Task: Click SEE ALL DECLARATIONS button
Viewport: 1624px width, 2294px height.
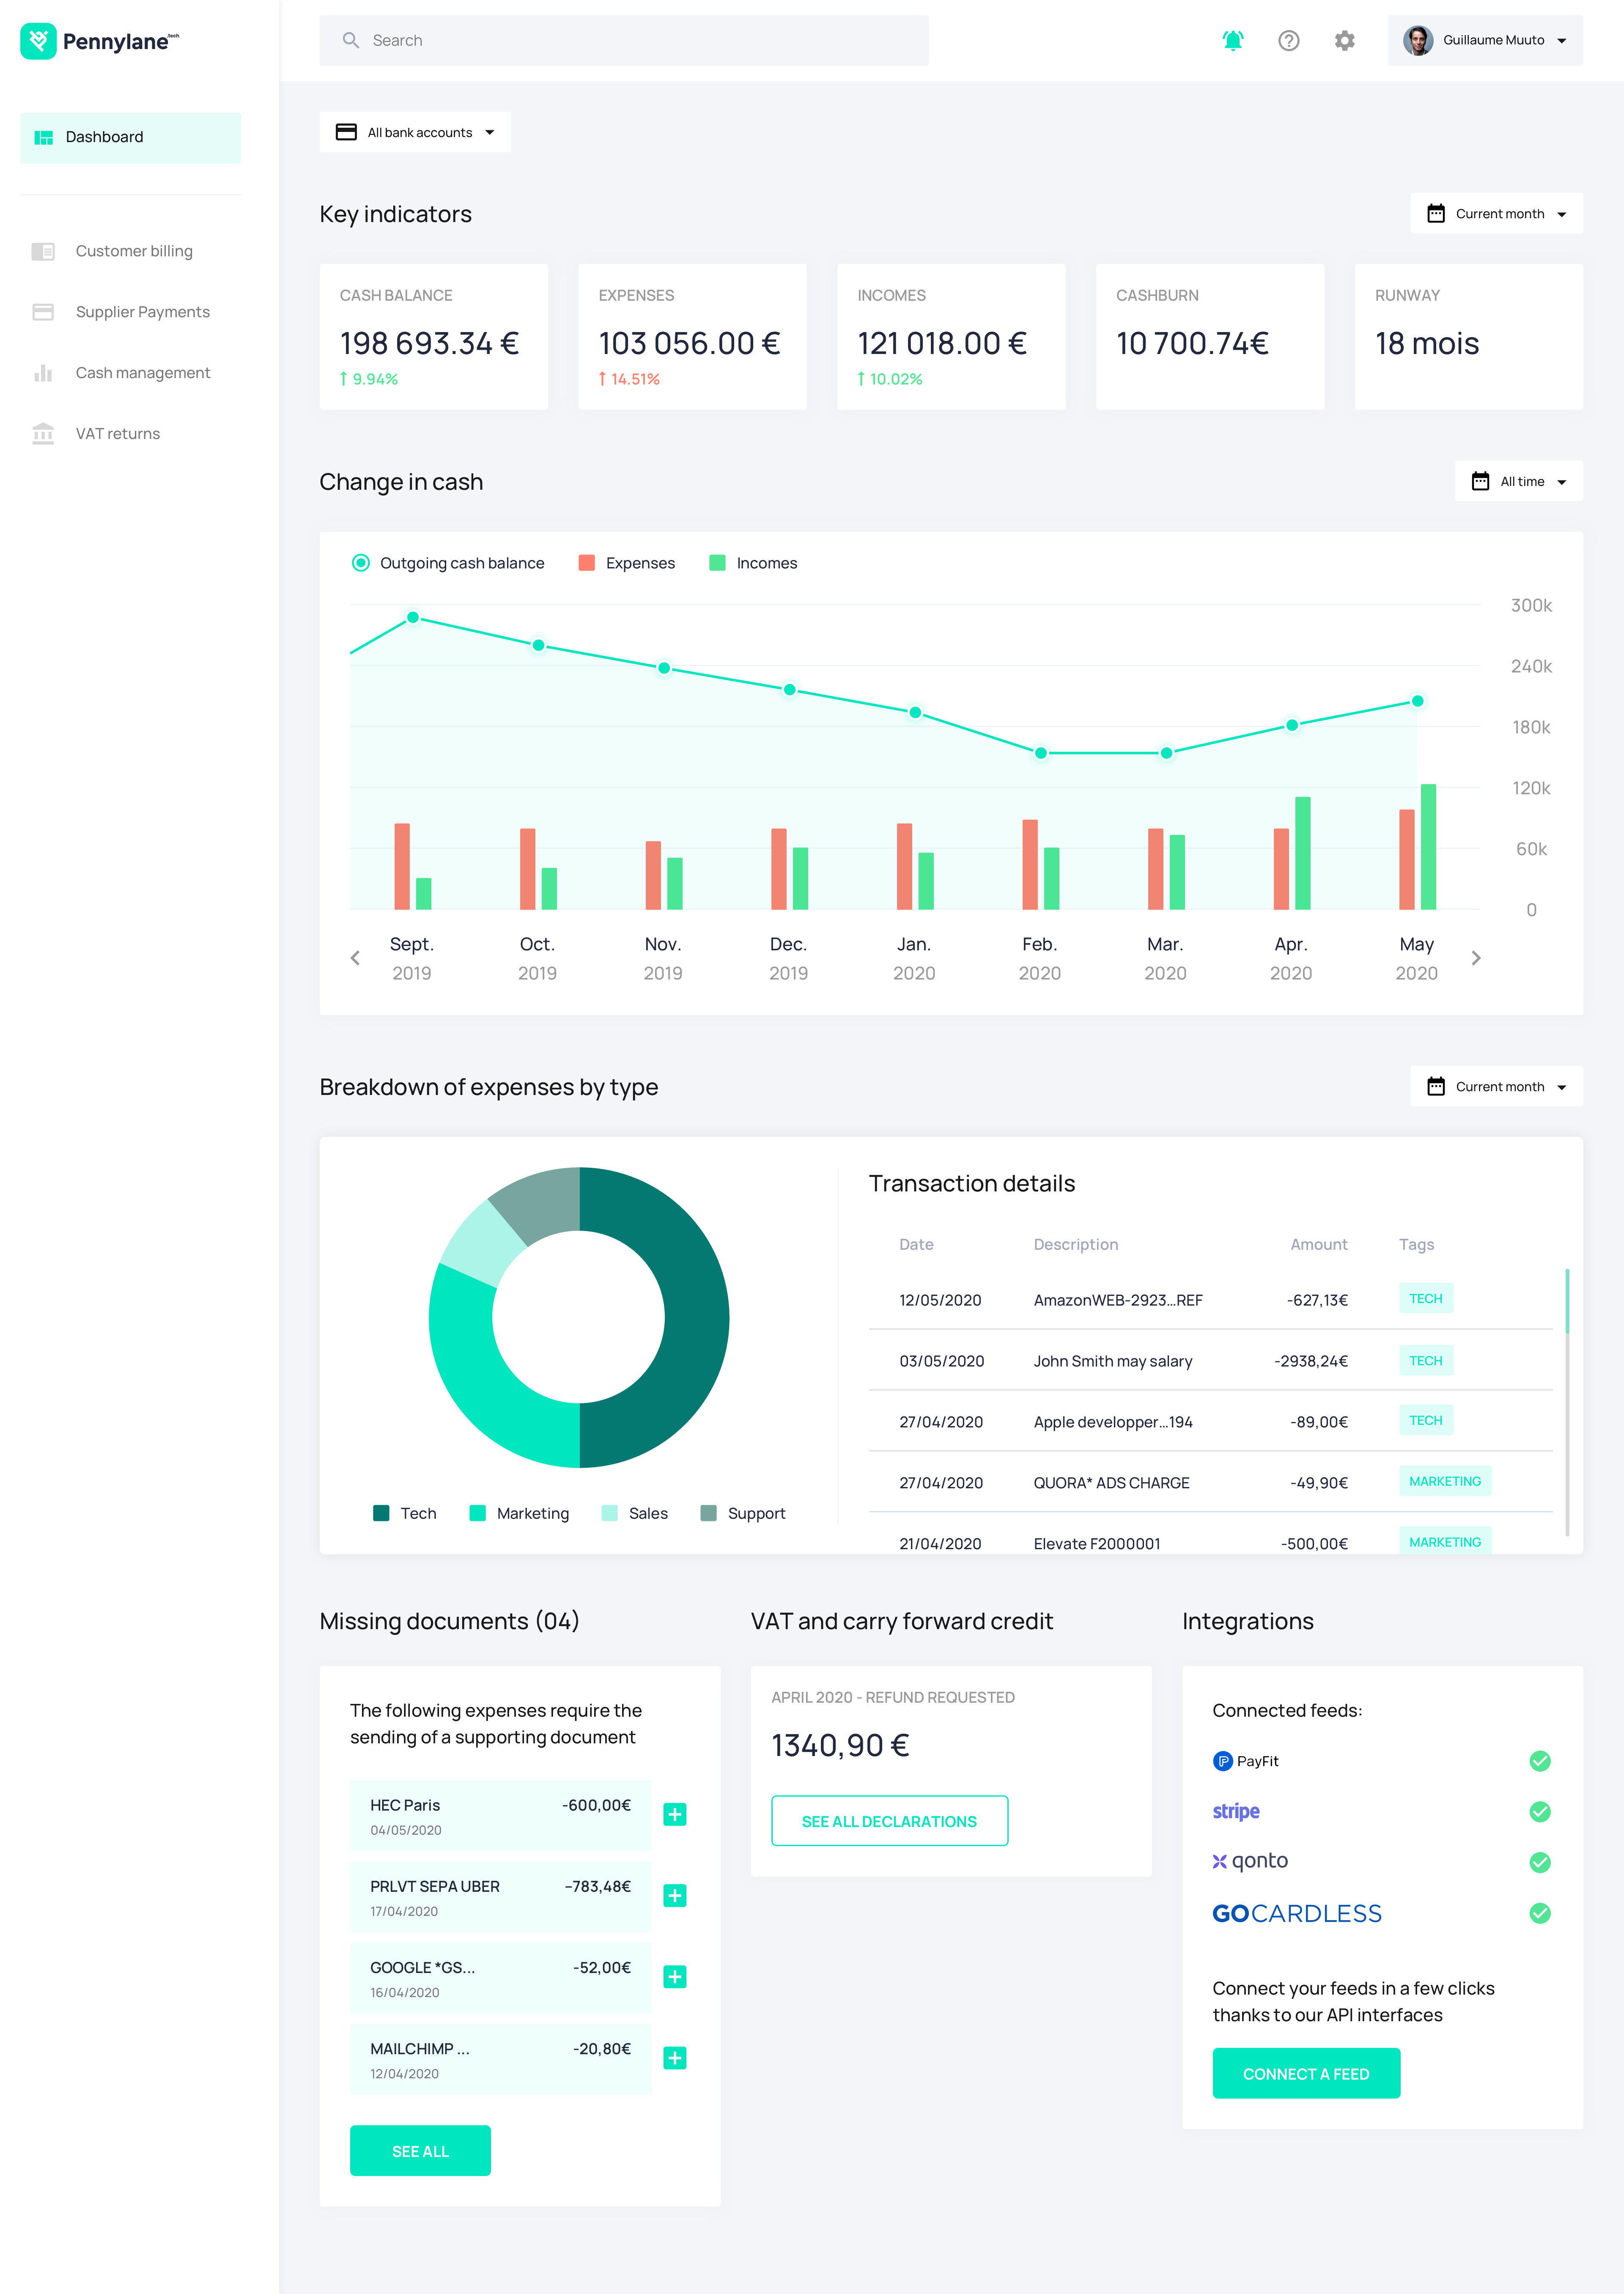Action: 889,1821
